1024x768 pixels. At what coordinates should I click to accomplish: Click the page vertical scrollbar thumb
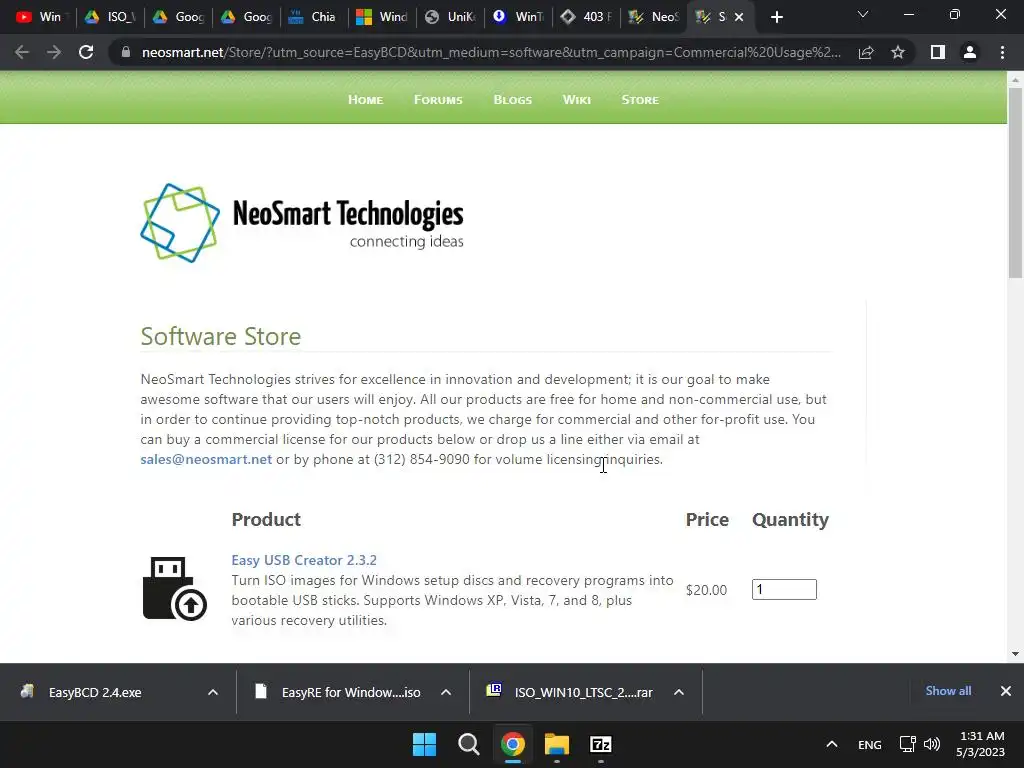point(1015,183)
